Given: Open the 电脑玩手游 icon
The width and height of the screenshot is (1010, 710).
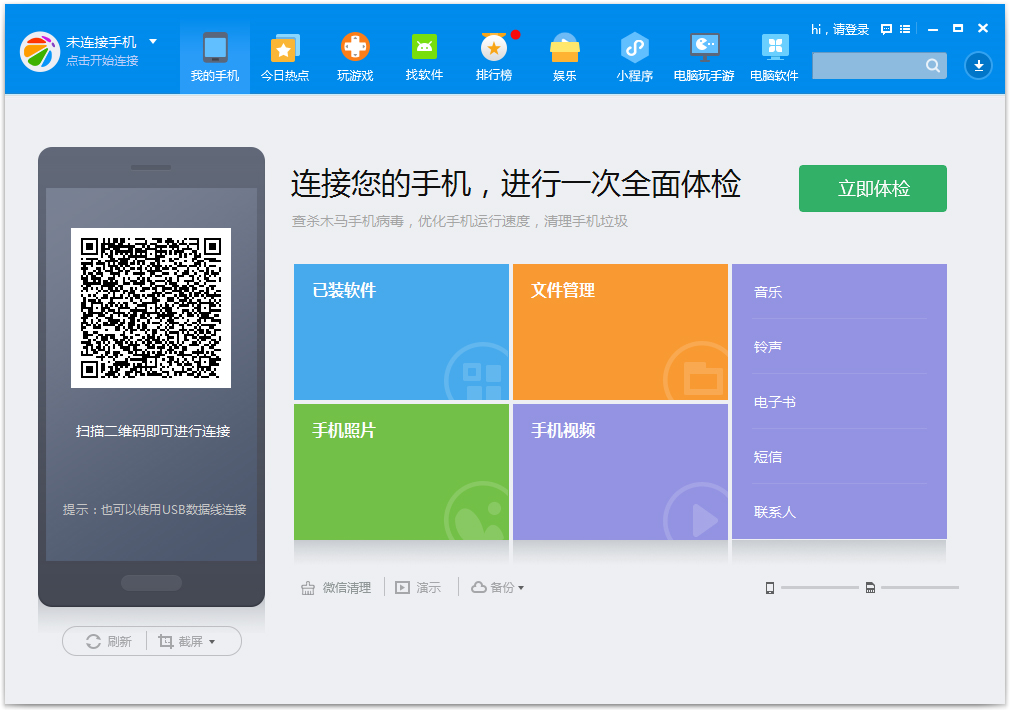Looking at the screenshot, I should [704, 57].
